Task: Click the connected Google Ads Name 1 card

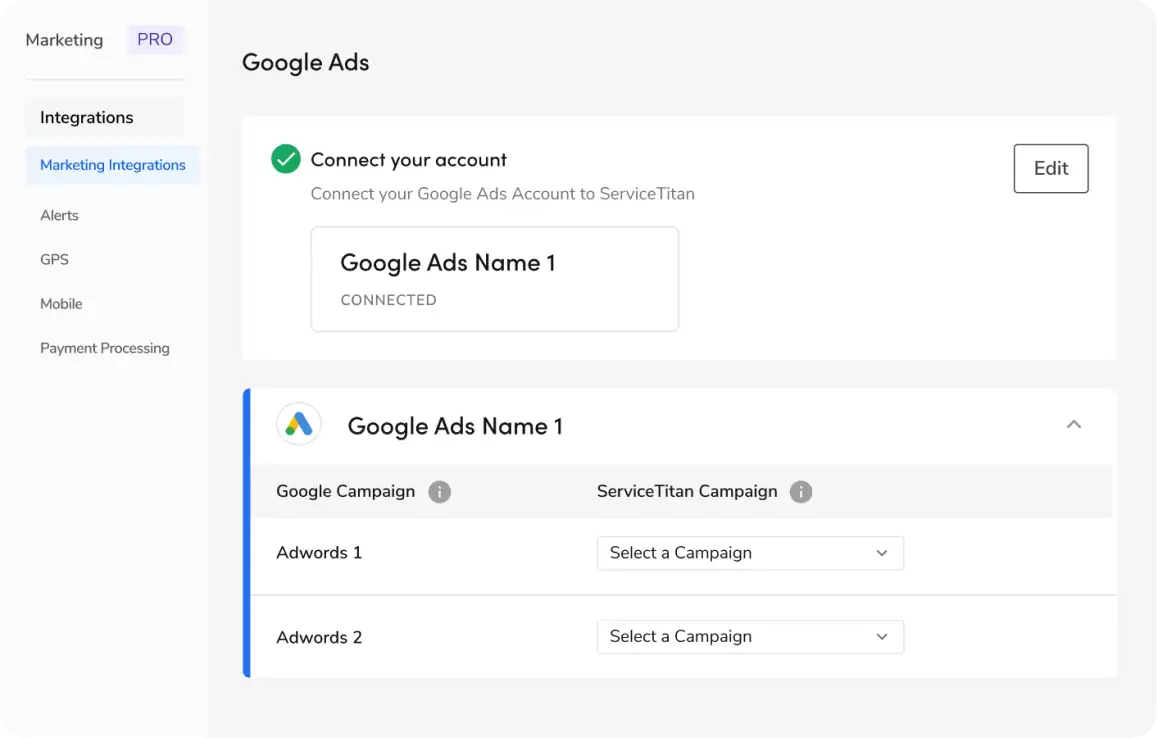Action: point(494,279)
